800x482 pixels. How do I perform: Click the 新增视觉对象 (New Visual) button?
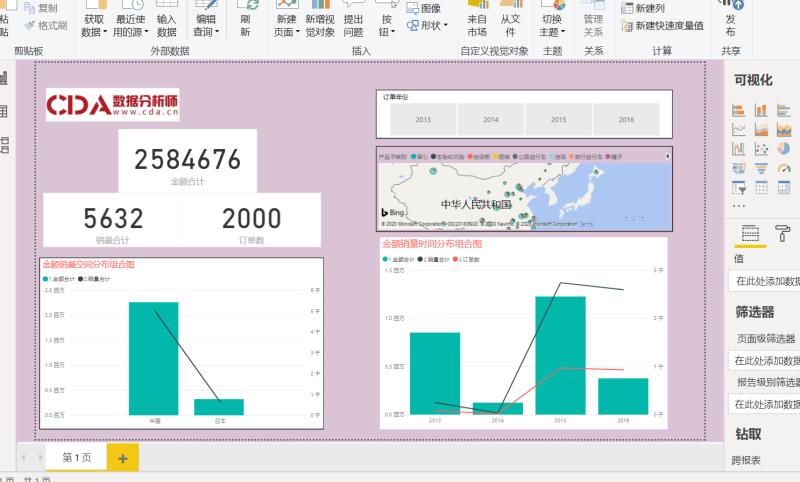point(320,19)
